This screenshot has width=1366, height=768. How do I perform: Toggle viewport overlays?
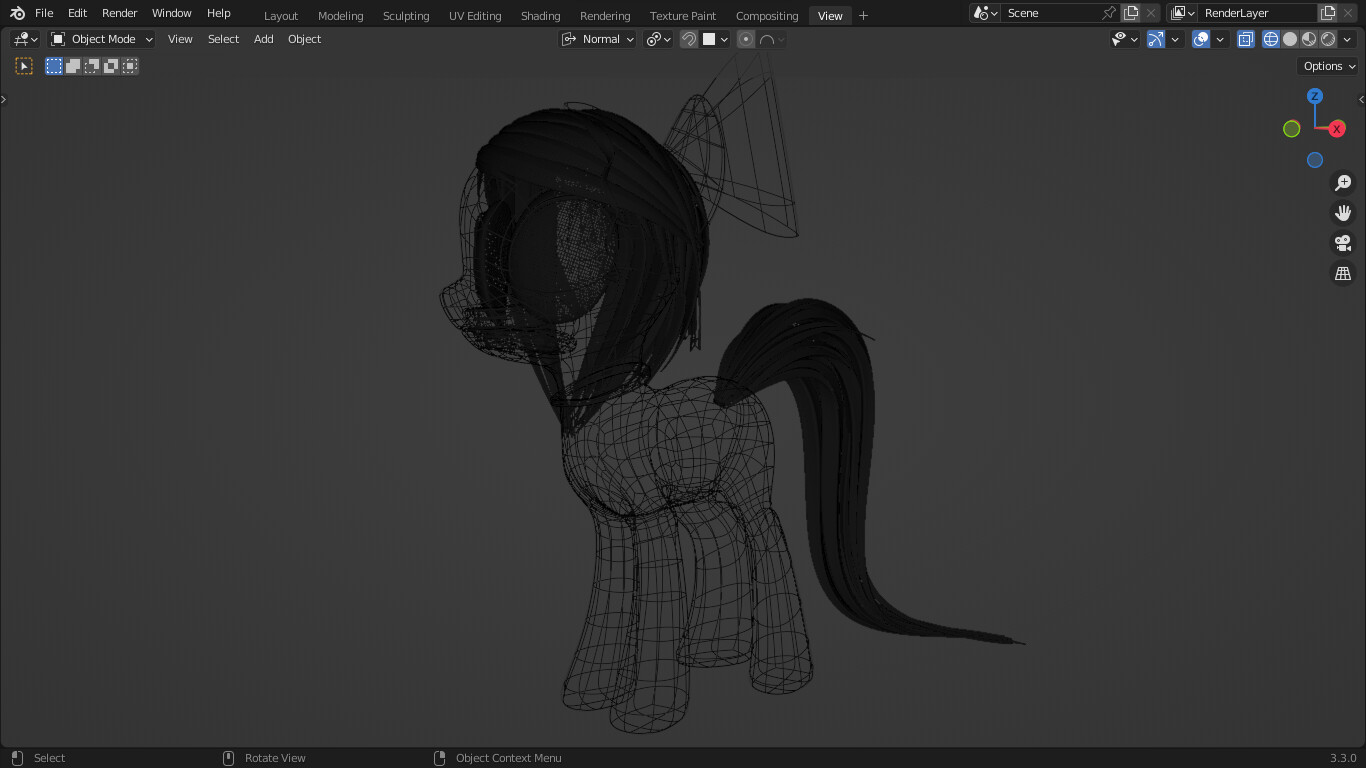point(1201,39)
